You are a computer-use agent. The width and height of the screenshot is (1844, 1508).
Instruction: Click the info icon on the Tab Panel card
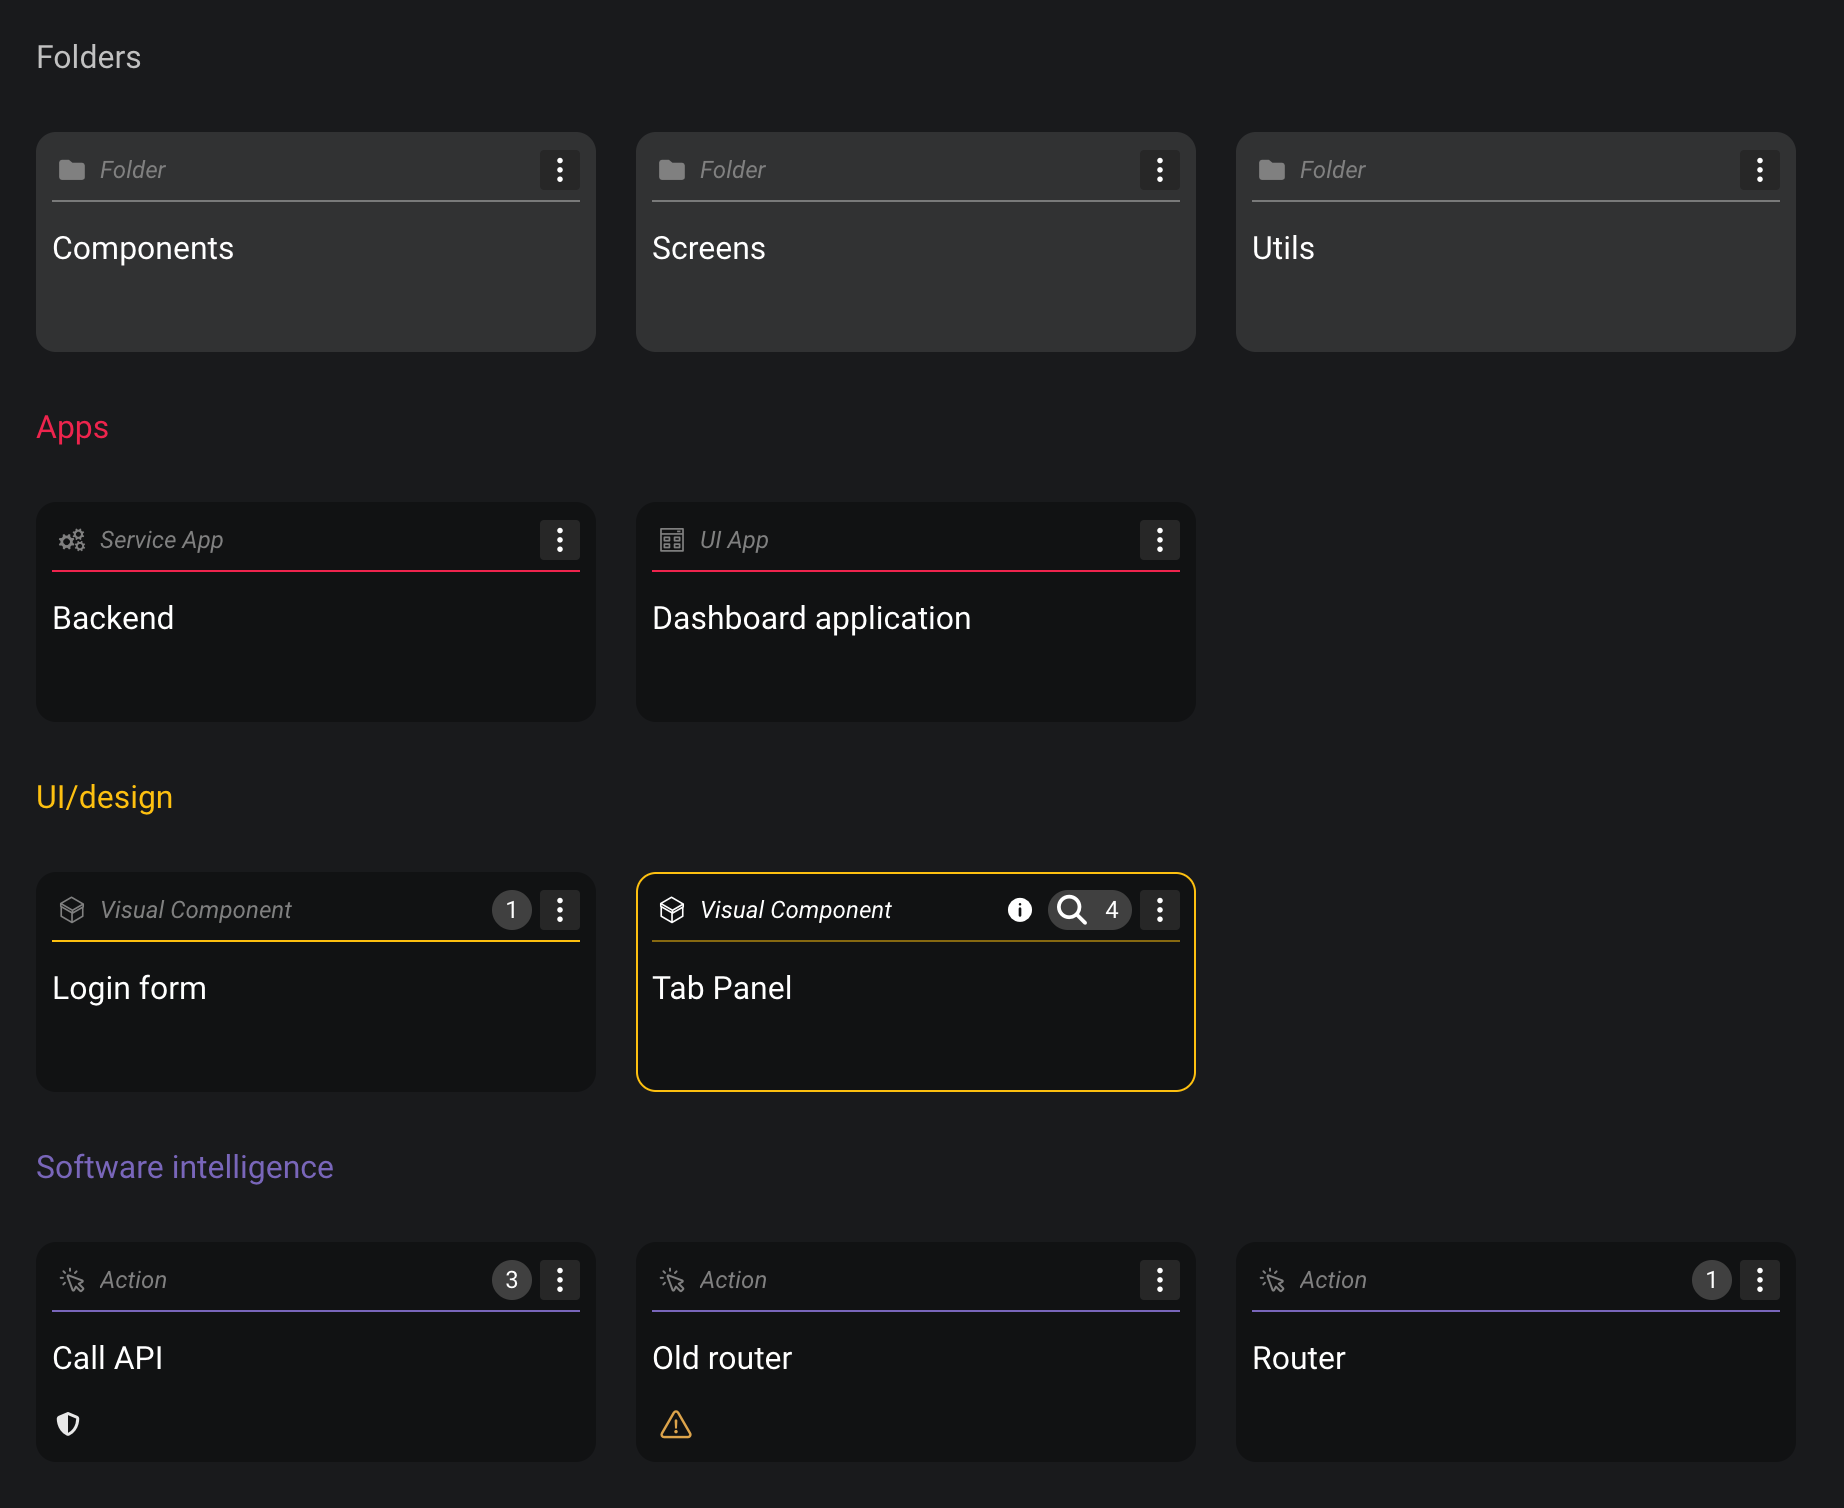click(1019, 910)
